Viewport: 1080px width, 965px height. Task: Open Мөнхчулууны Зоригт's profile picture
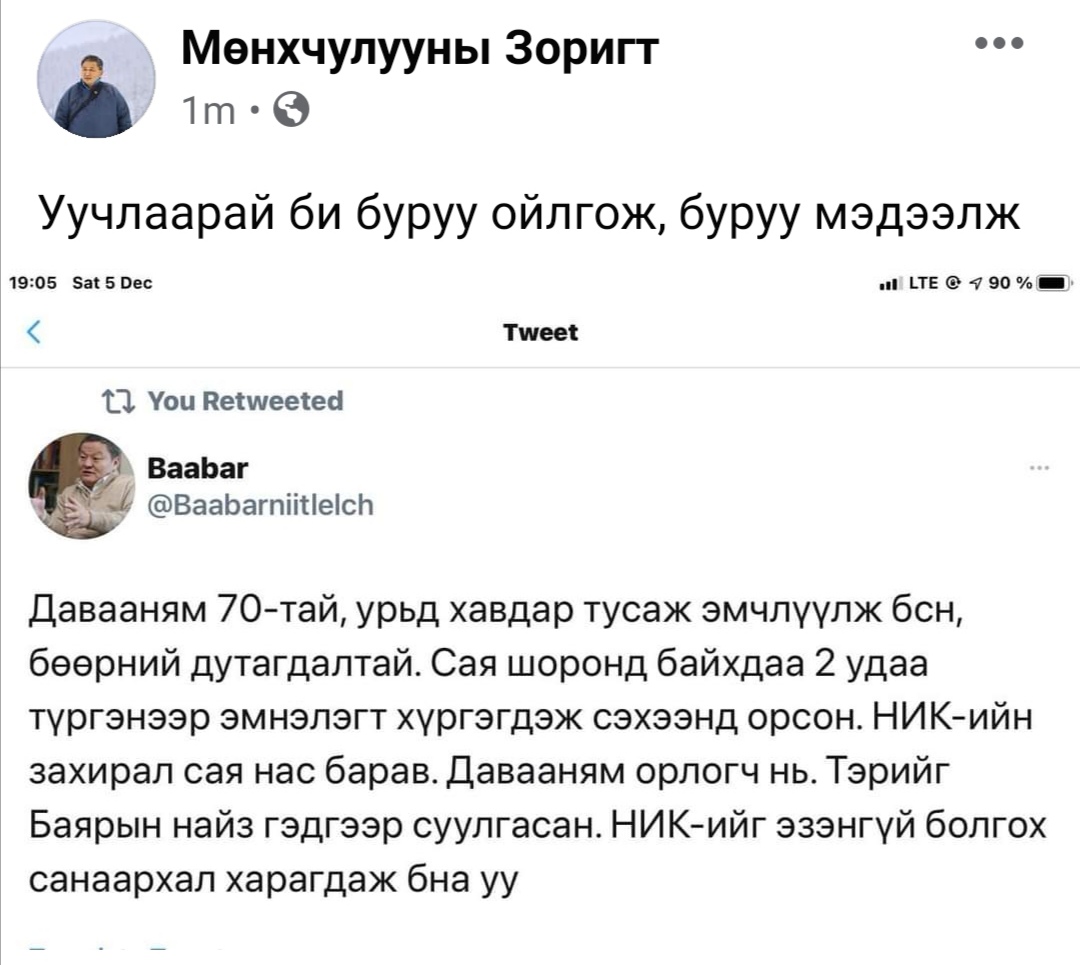(x=95, y=80)
